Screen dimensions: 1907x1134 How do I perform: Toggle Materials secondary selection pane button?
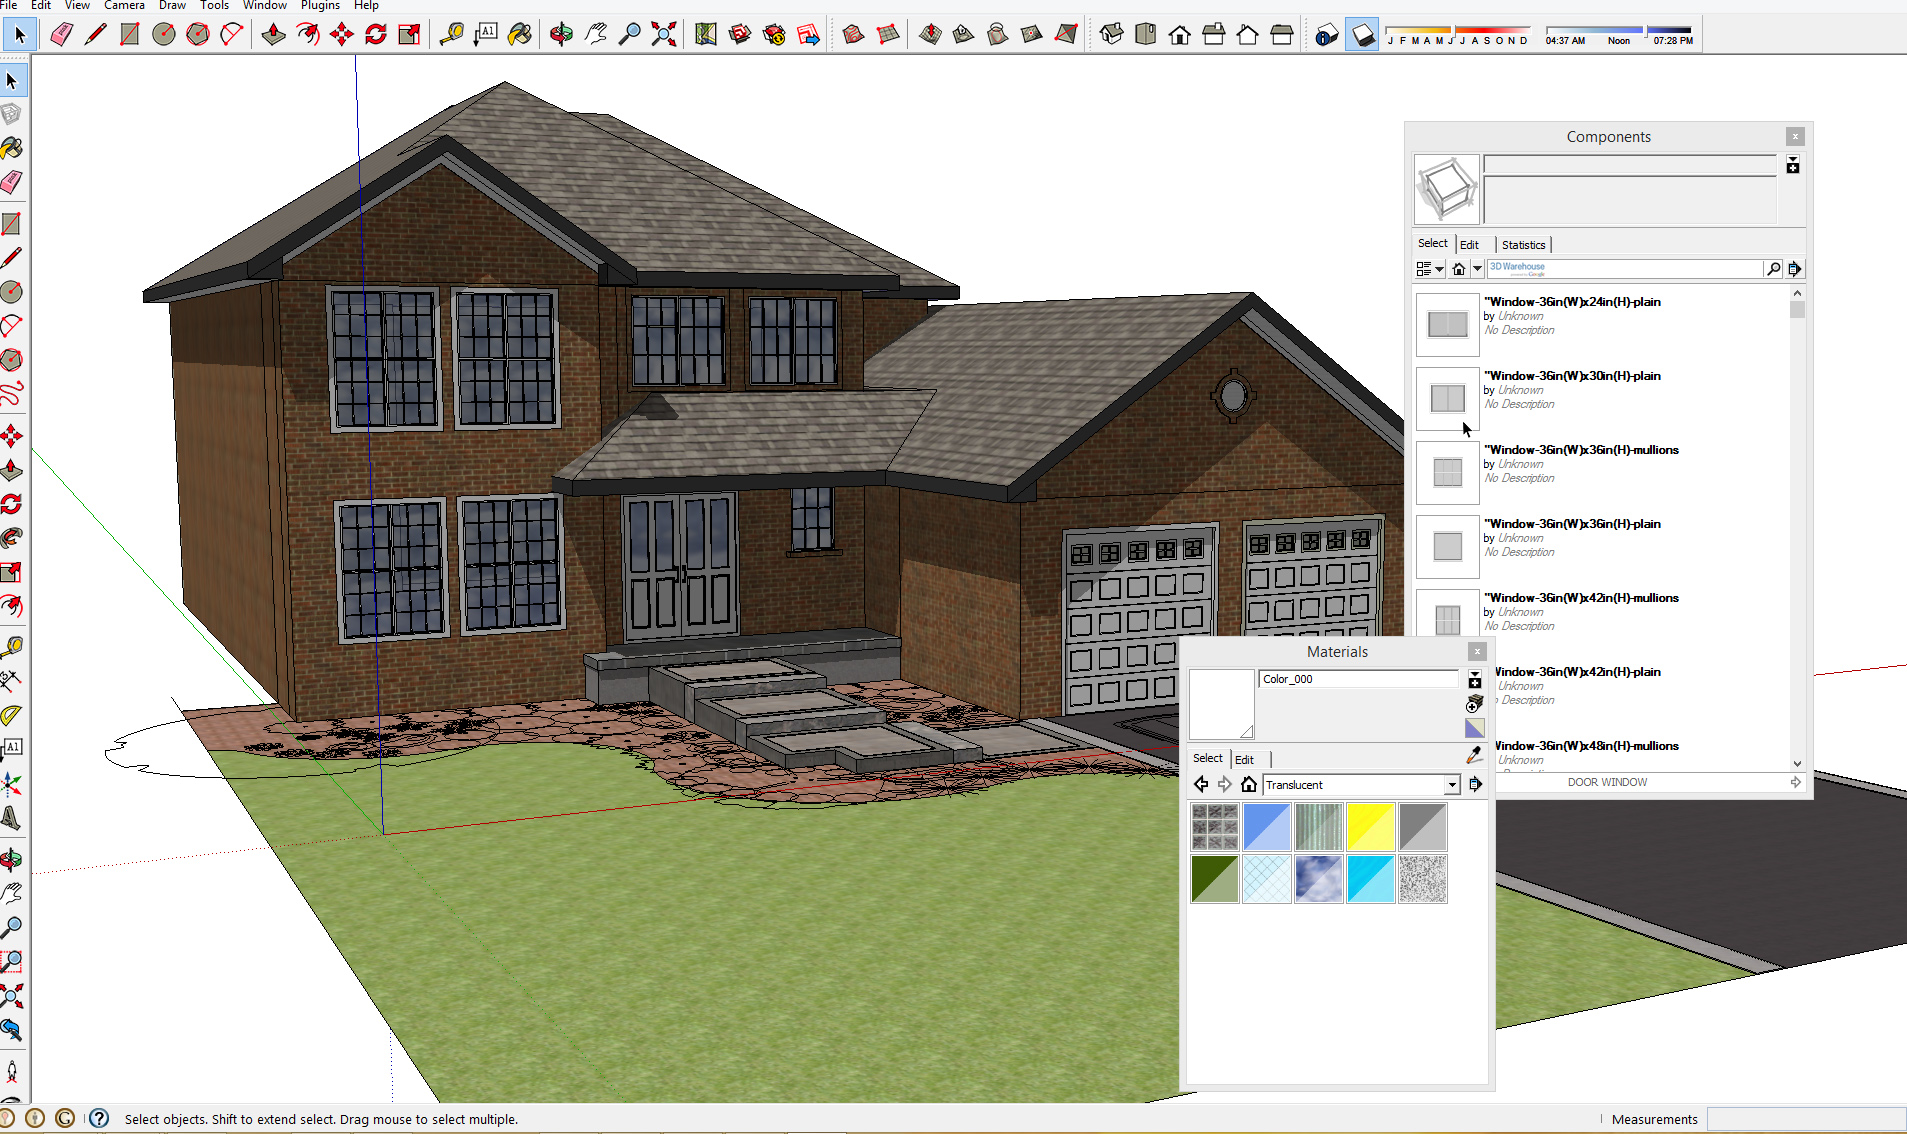click(x=1474, y=680)
